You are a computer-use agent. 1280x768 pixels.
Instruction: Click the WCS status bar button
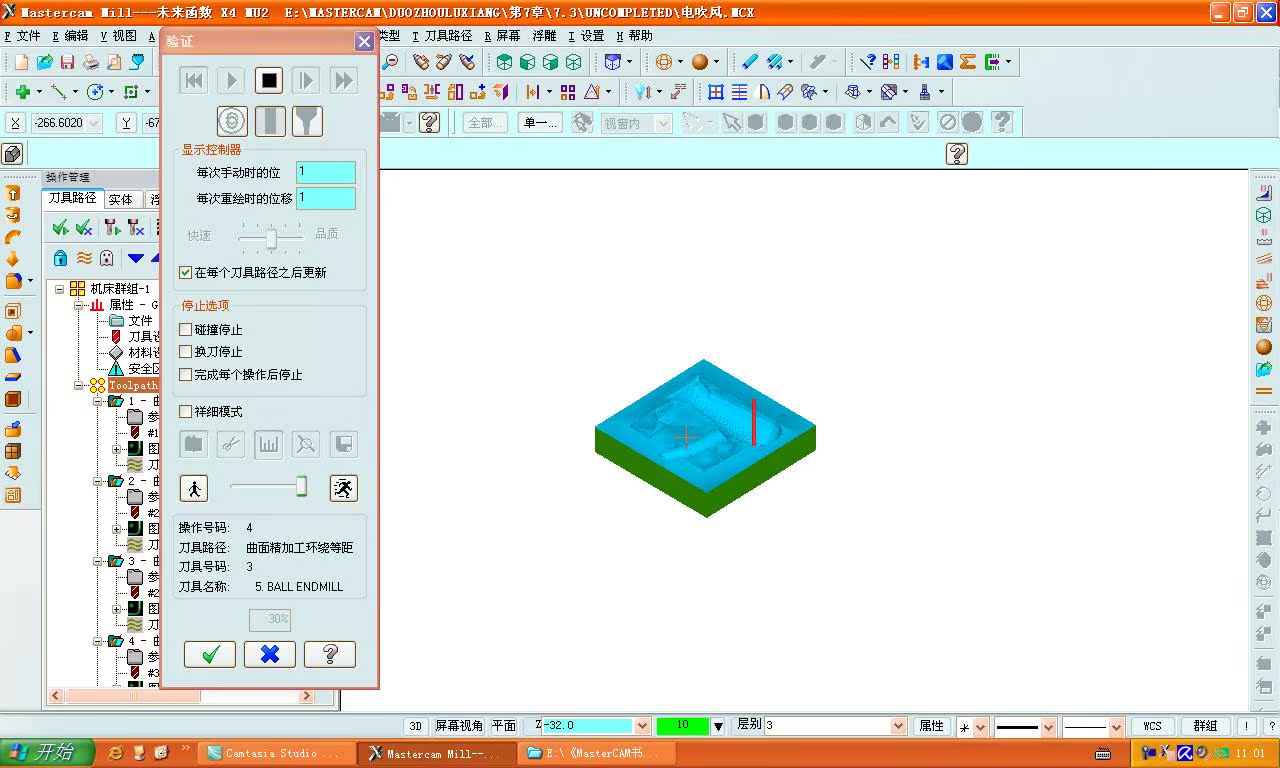[x=1152, y=726]
